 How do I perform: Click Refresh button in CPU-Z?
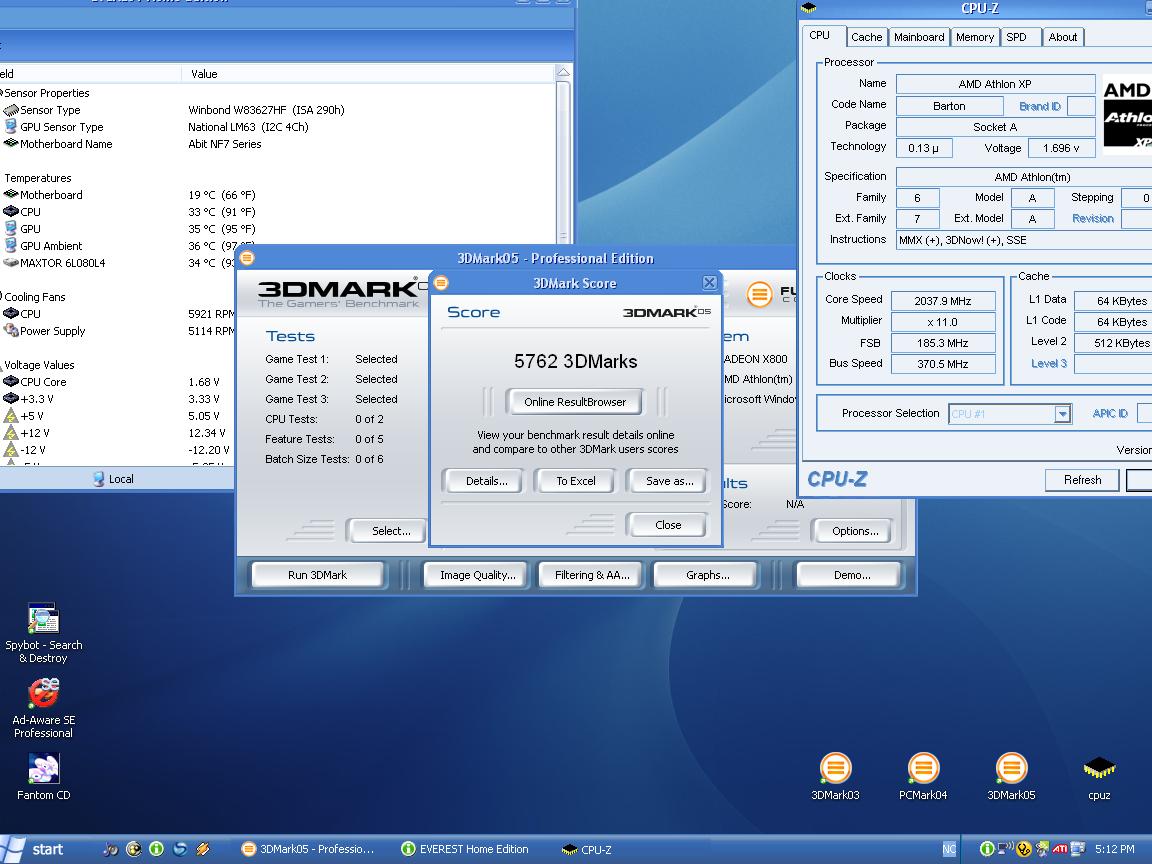[1082, 480]
